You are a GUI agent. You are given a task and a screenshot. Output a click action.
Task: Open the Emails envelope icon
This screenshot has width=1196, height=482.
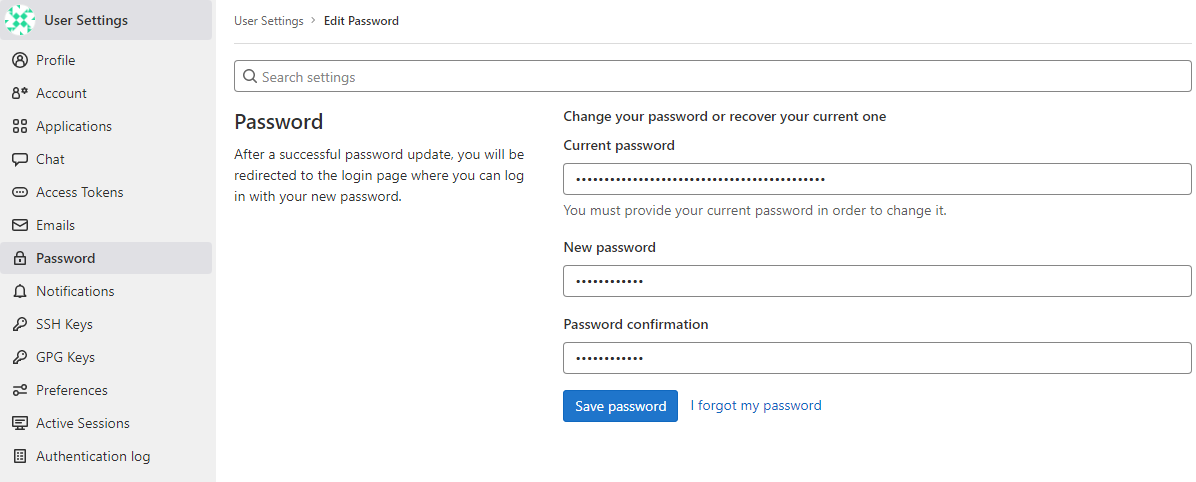coord(21,225)
